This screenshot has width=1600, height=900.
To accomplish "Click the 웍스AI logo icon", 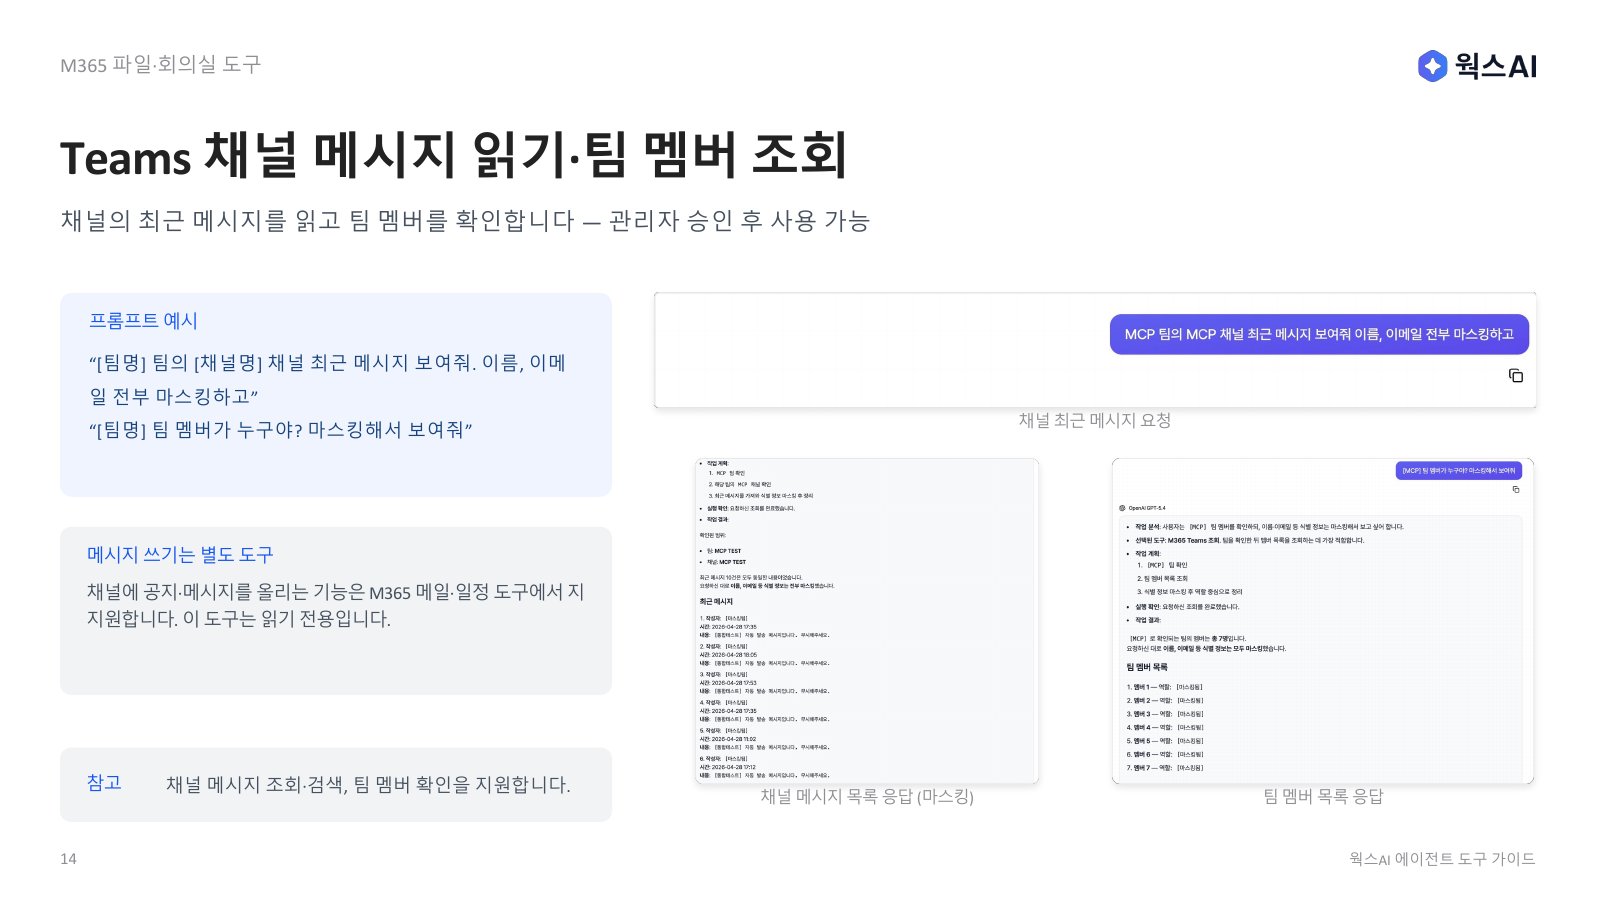I will (x=1432, y=66).
